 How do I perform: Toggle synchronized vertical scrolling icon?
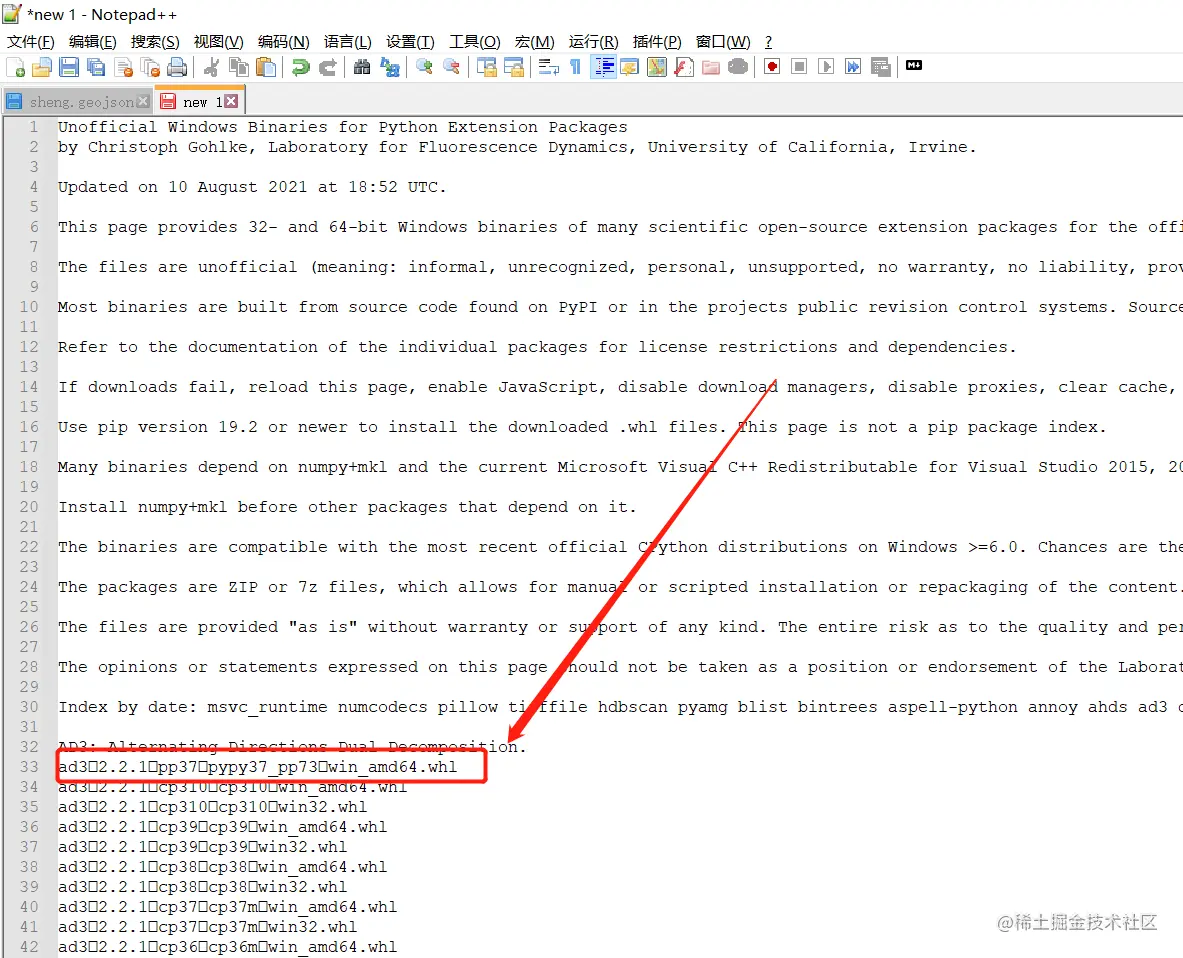click(487, 67)
